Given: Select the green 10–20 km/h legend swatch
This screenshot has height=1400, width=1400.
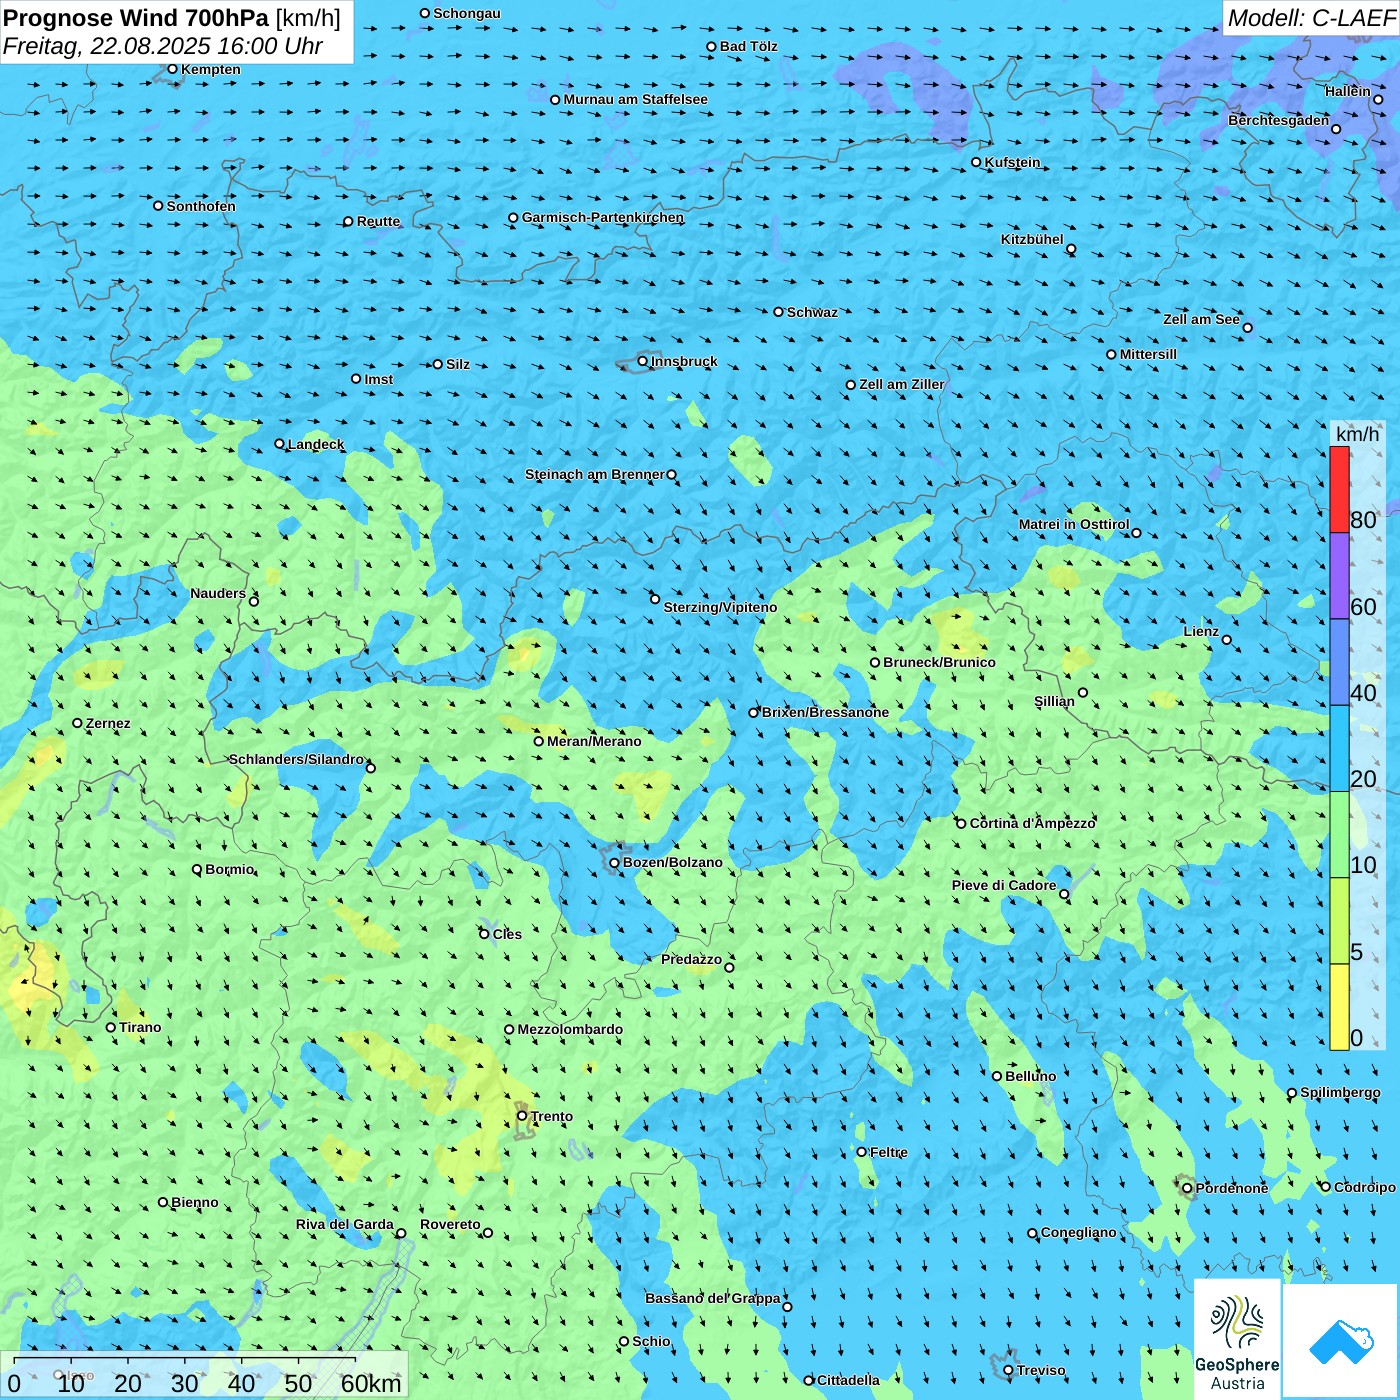Looking at the screenshot, I should (x=1339, y=835).
